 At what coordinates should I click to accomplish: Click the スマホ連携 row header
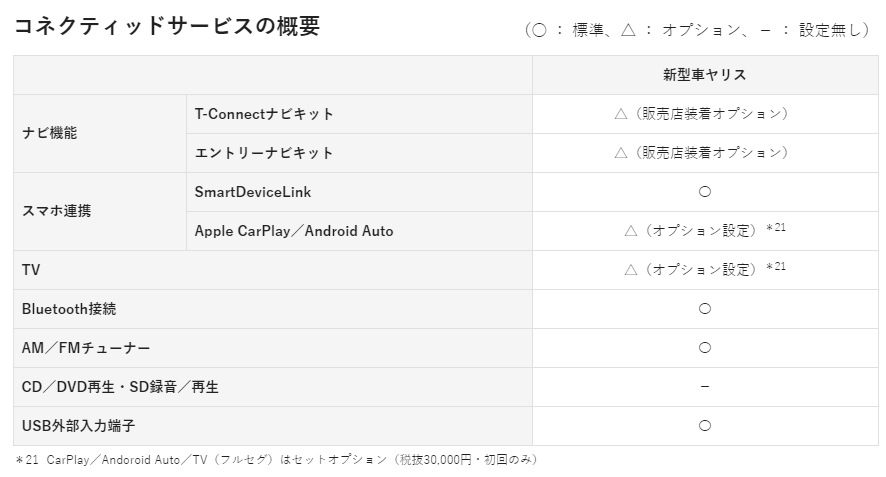coord(56,211)
